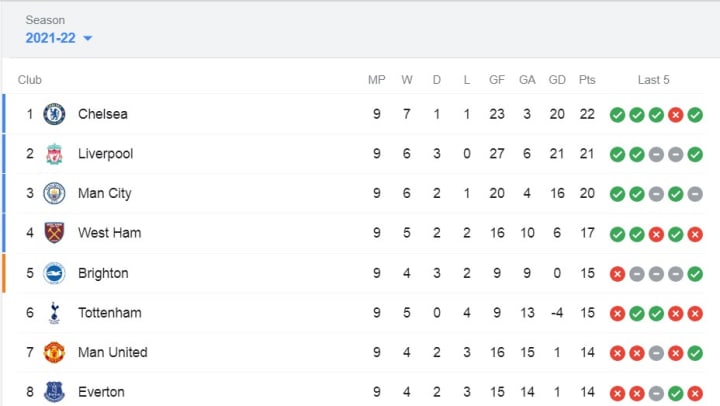Open the Man United team name link
720x406 pixels.
[x=112, y=352]
